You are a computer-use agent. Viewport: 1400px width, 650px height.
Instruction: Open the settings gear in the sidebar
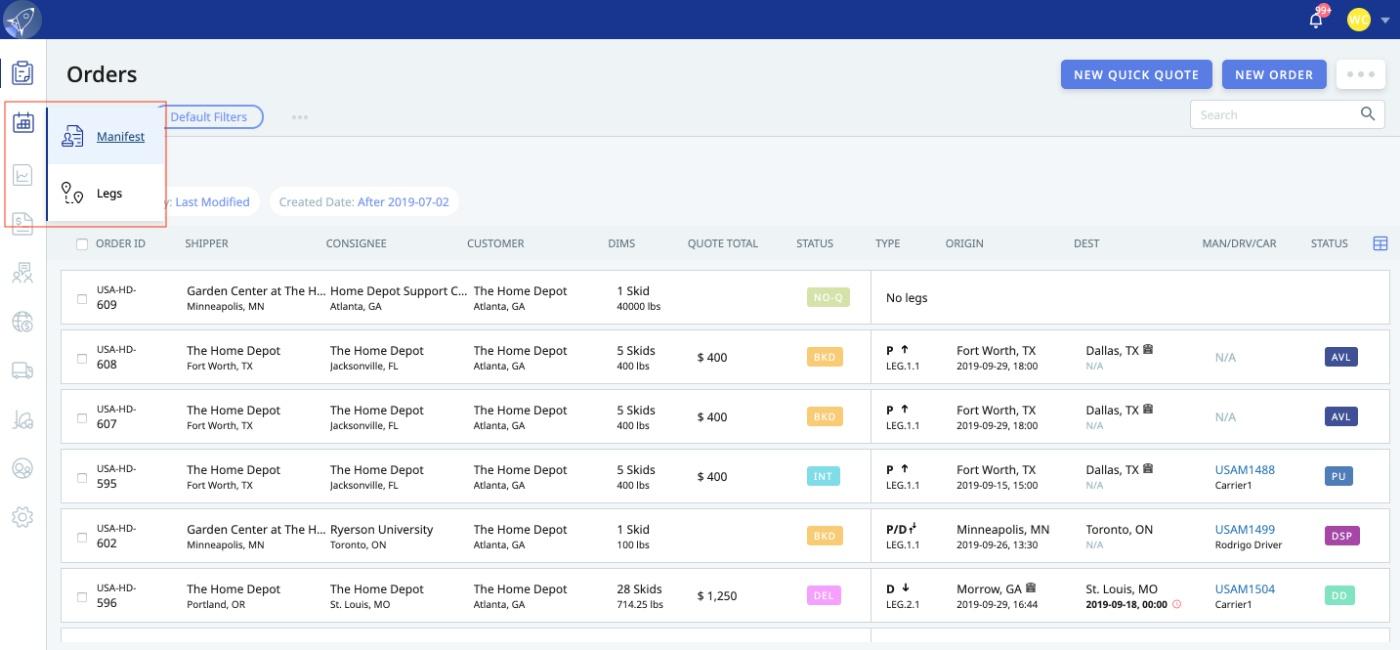(x=23, y=517)
